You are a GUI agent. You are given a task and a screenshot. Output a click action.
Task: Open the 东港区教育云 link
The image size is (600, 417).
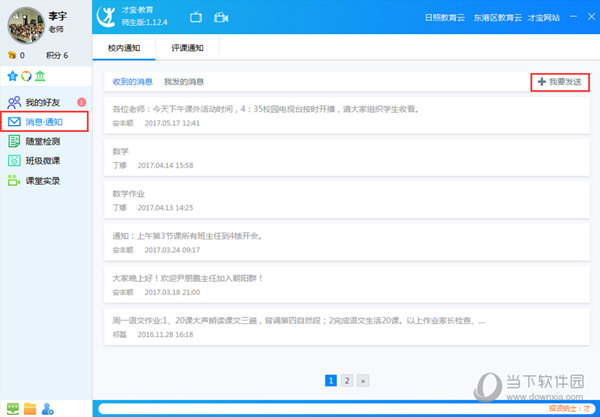tap(497, 18)
